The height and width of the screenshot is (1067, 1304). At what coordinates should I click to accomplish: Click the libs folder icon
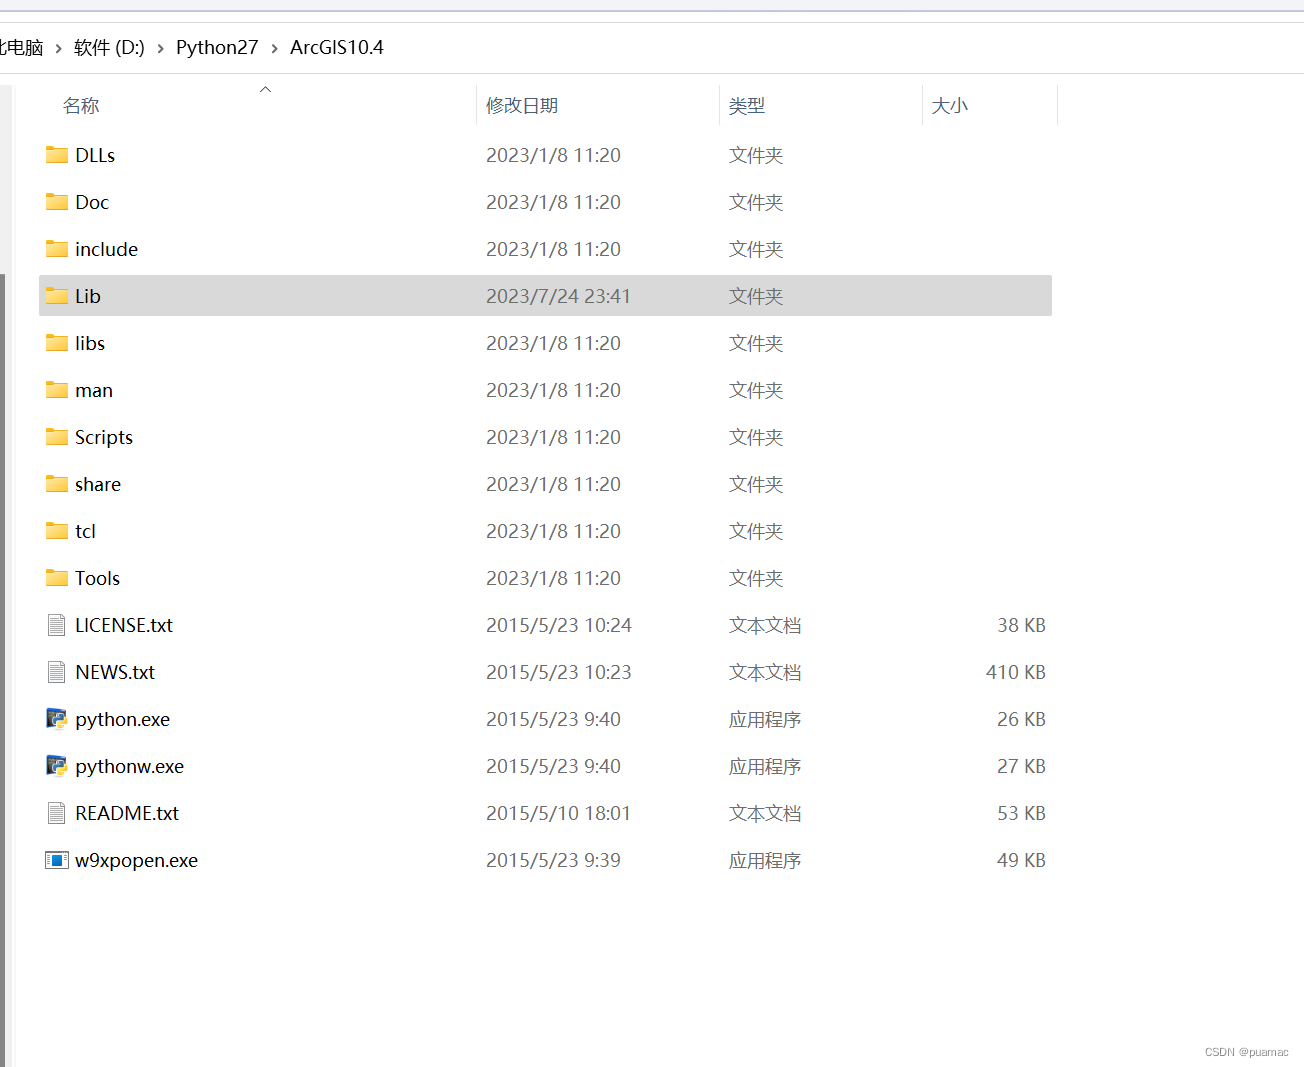click(x=57, y=343)
